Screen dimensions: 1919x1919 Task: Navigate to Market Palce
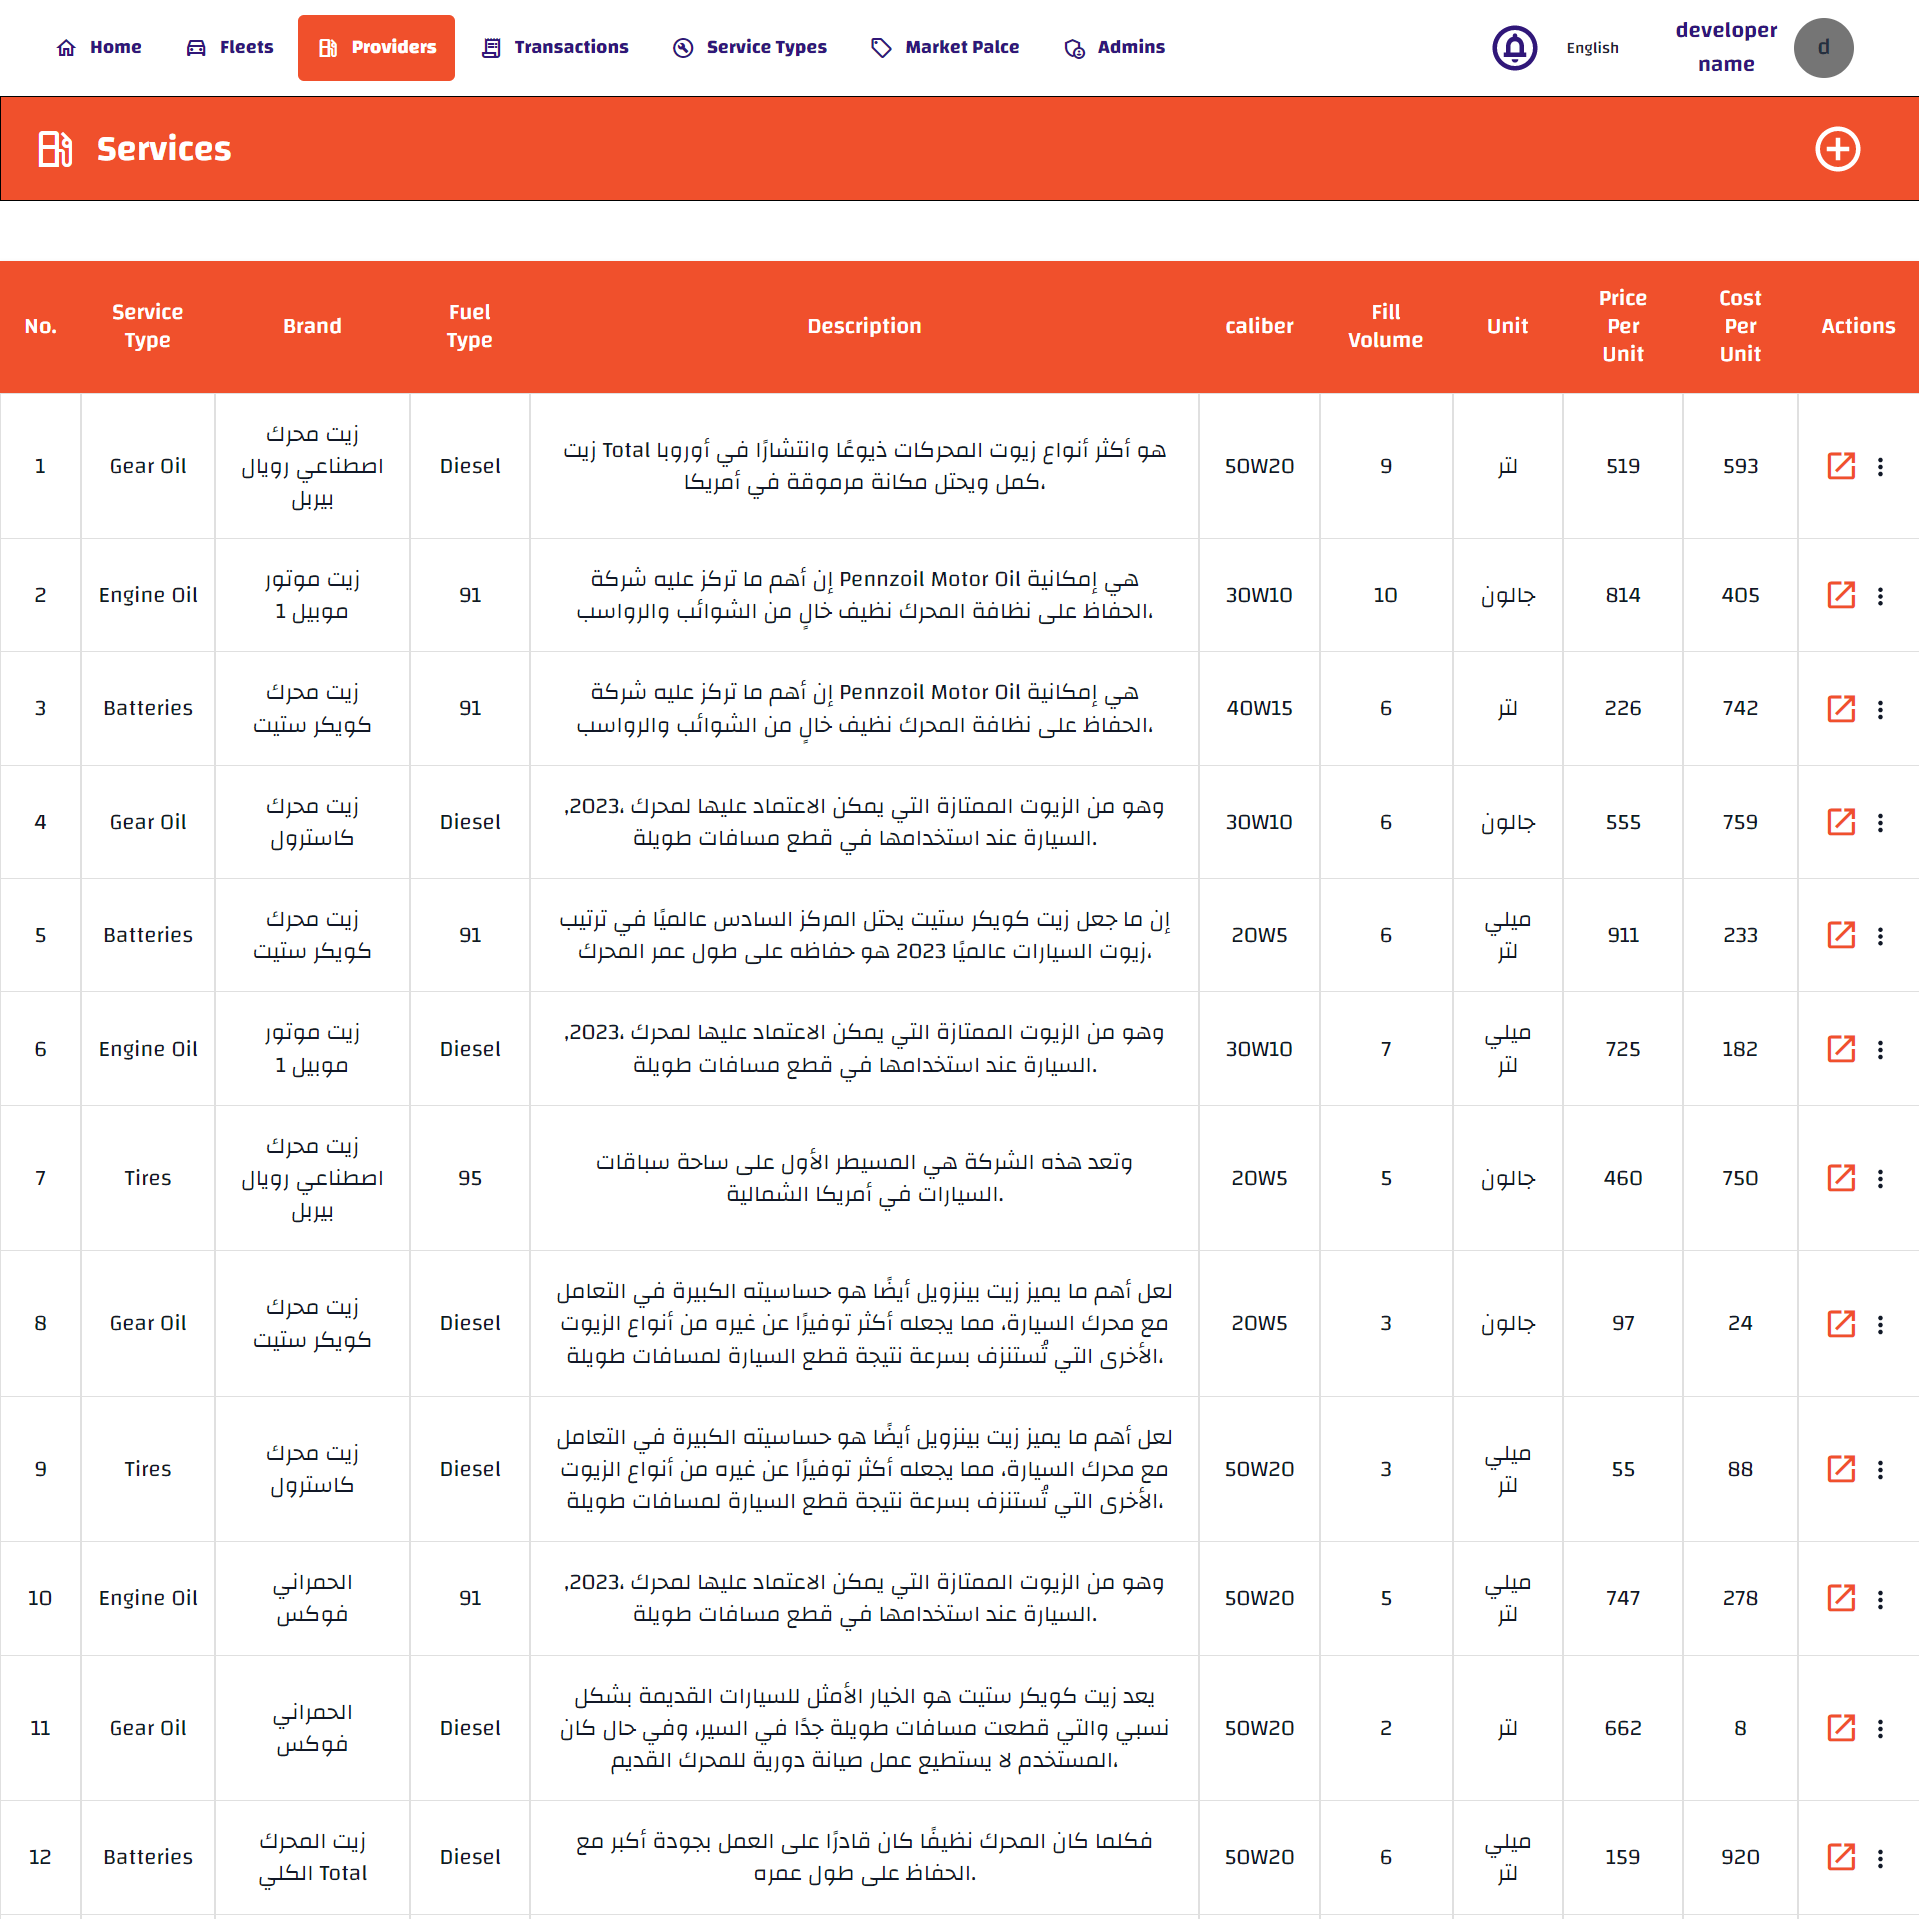point(945,47)
